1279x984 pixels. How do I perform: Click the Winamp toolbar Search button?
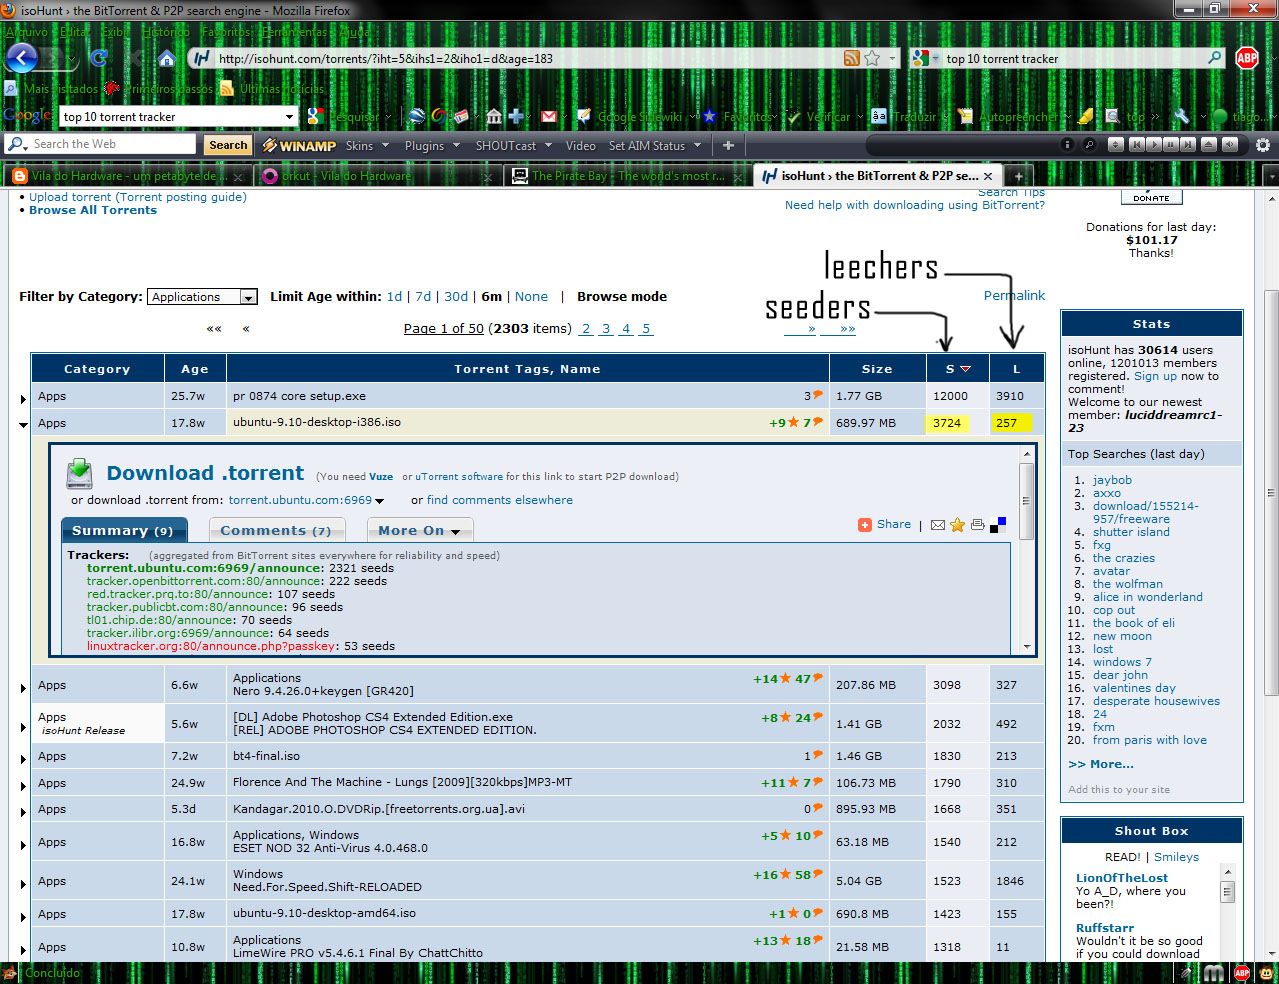click(x=228, y=145)
